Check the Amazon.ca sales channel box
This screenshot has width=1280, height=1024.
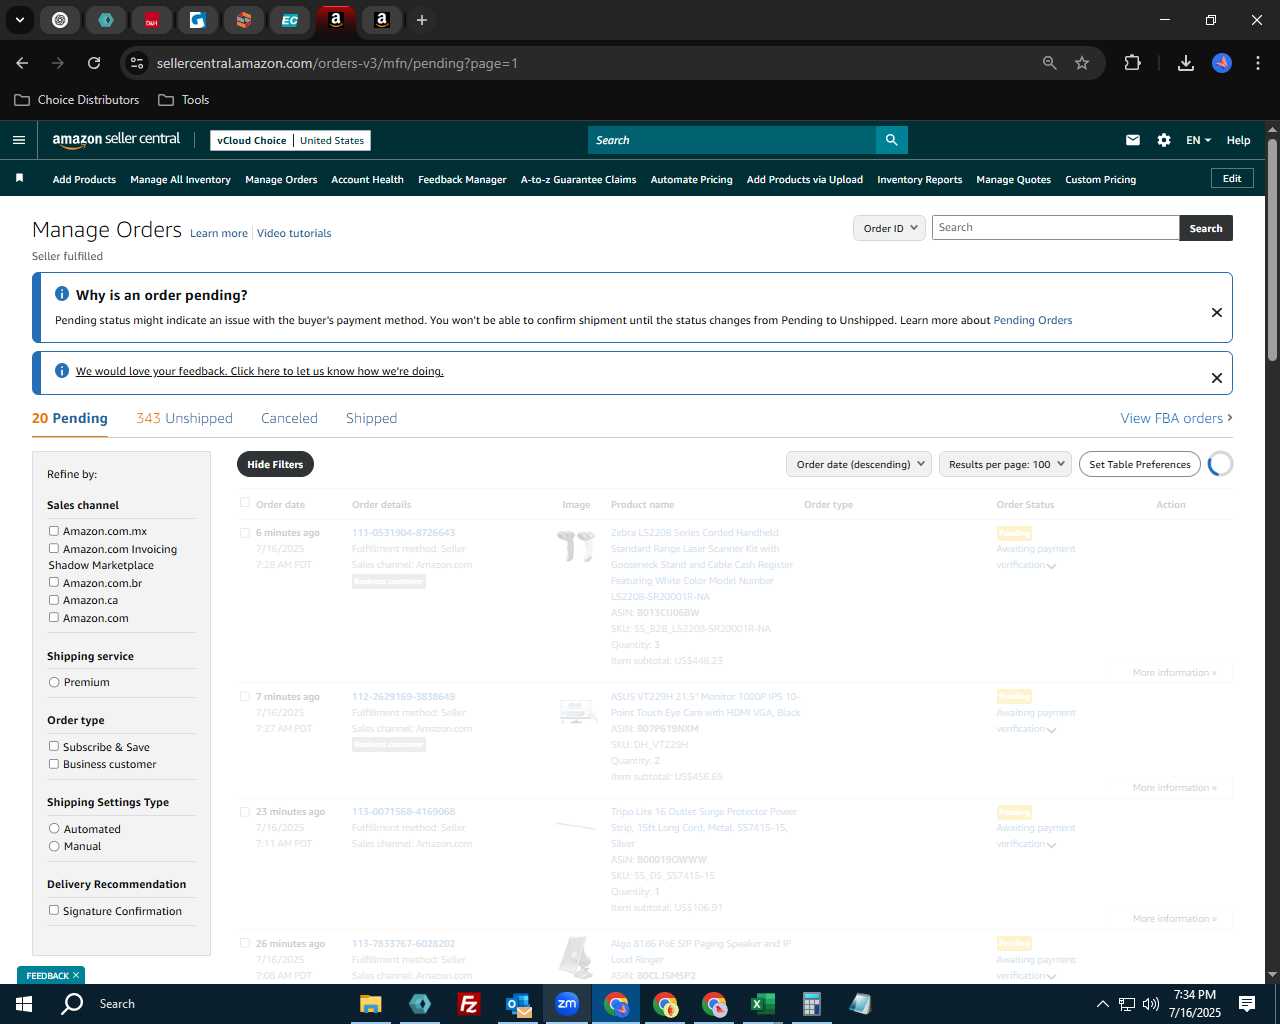tap(54, 600)
